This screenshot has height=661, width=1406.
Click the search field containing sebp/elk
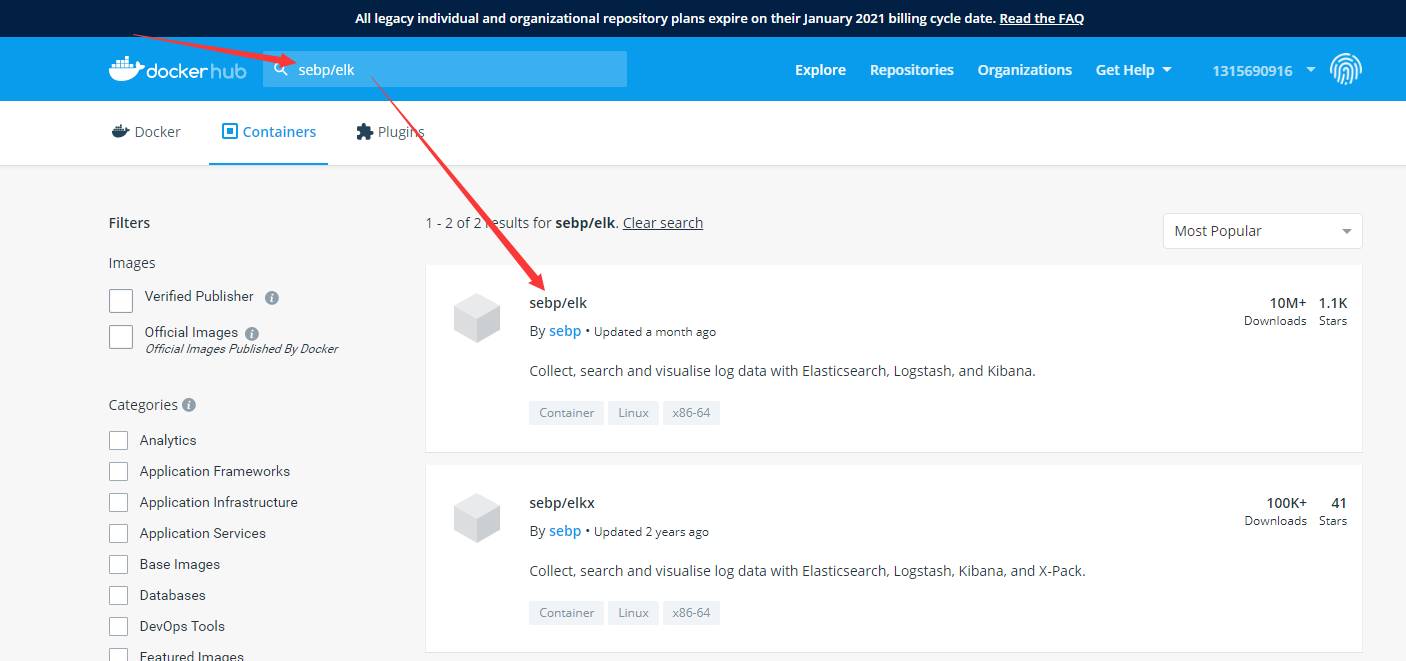click(x=445, y=69)
